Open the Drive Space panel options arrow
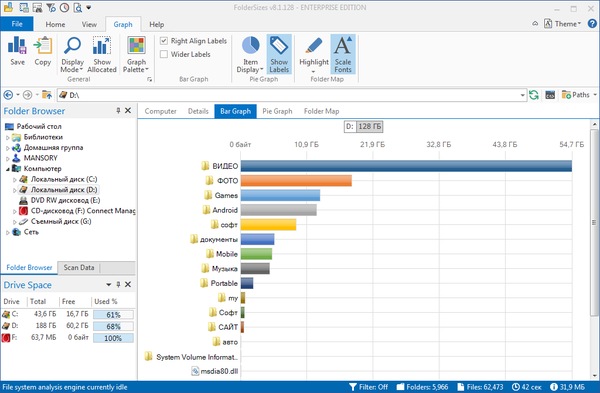This screenshot has width=600, height=393. point(108,285)
